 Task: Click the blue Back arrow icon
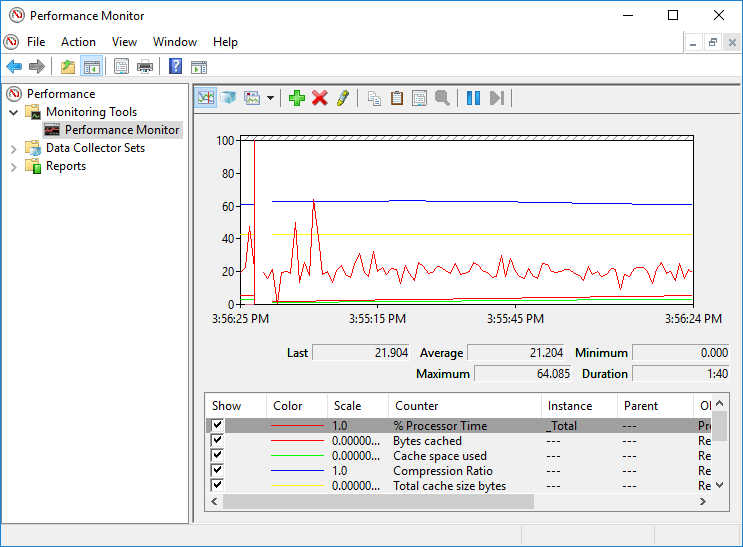coord(14,67)
